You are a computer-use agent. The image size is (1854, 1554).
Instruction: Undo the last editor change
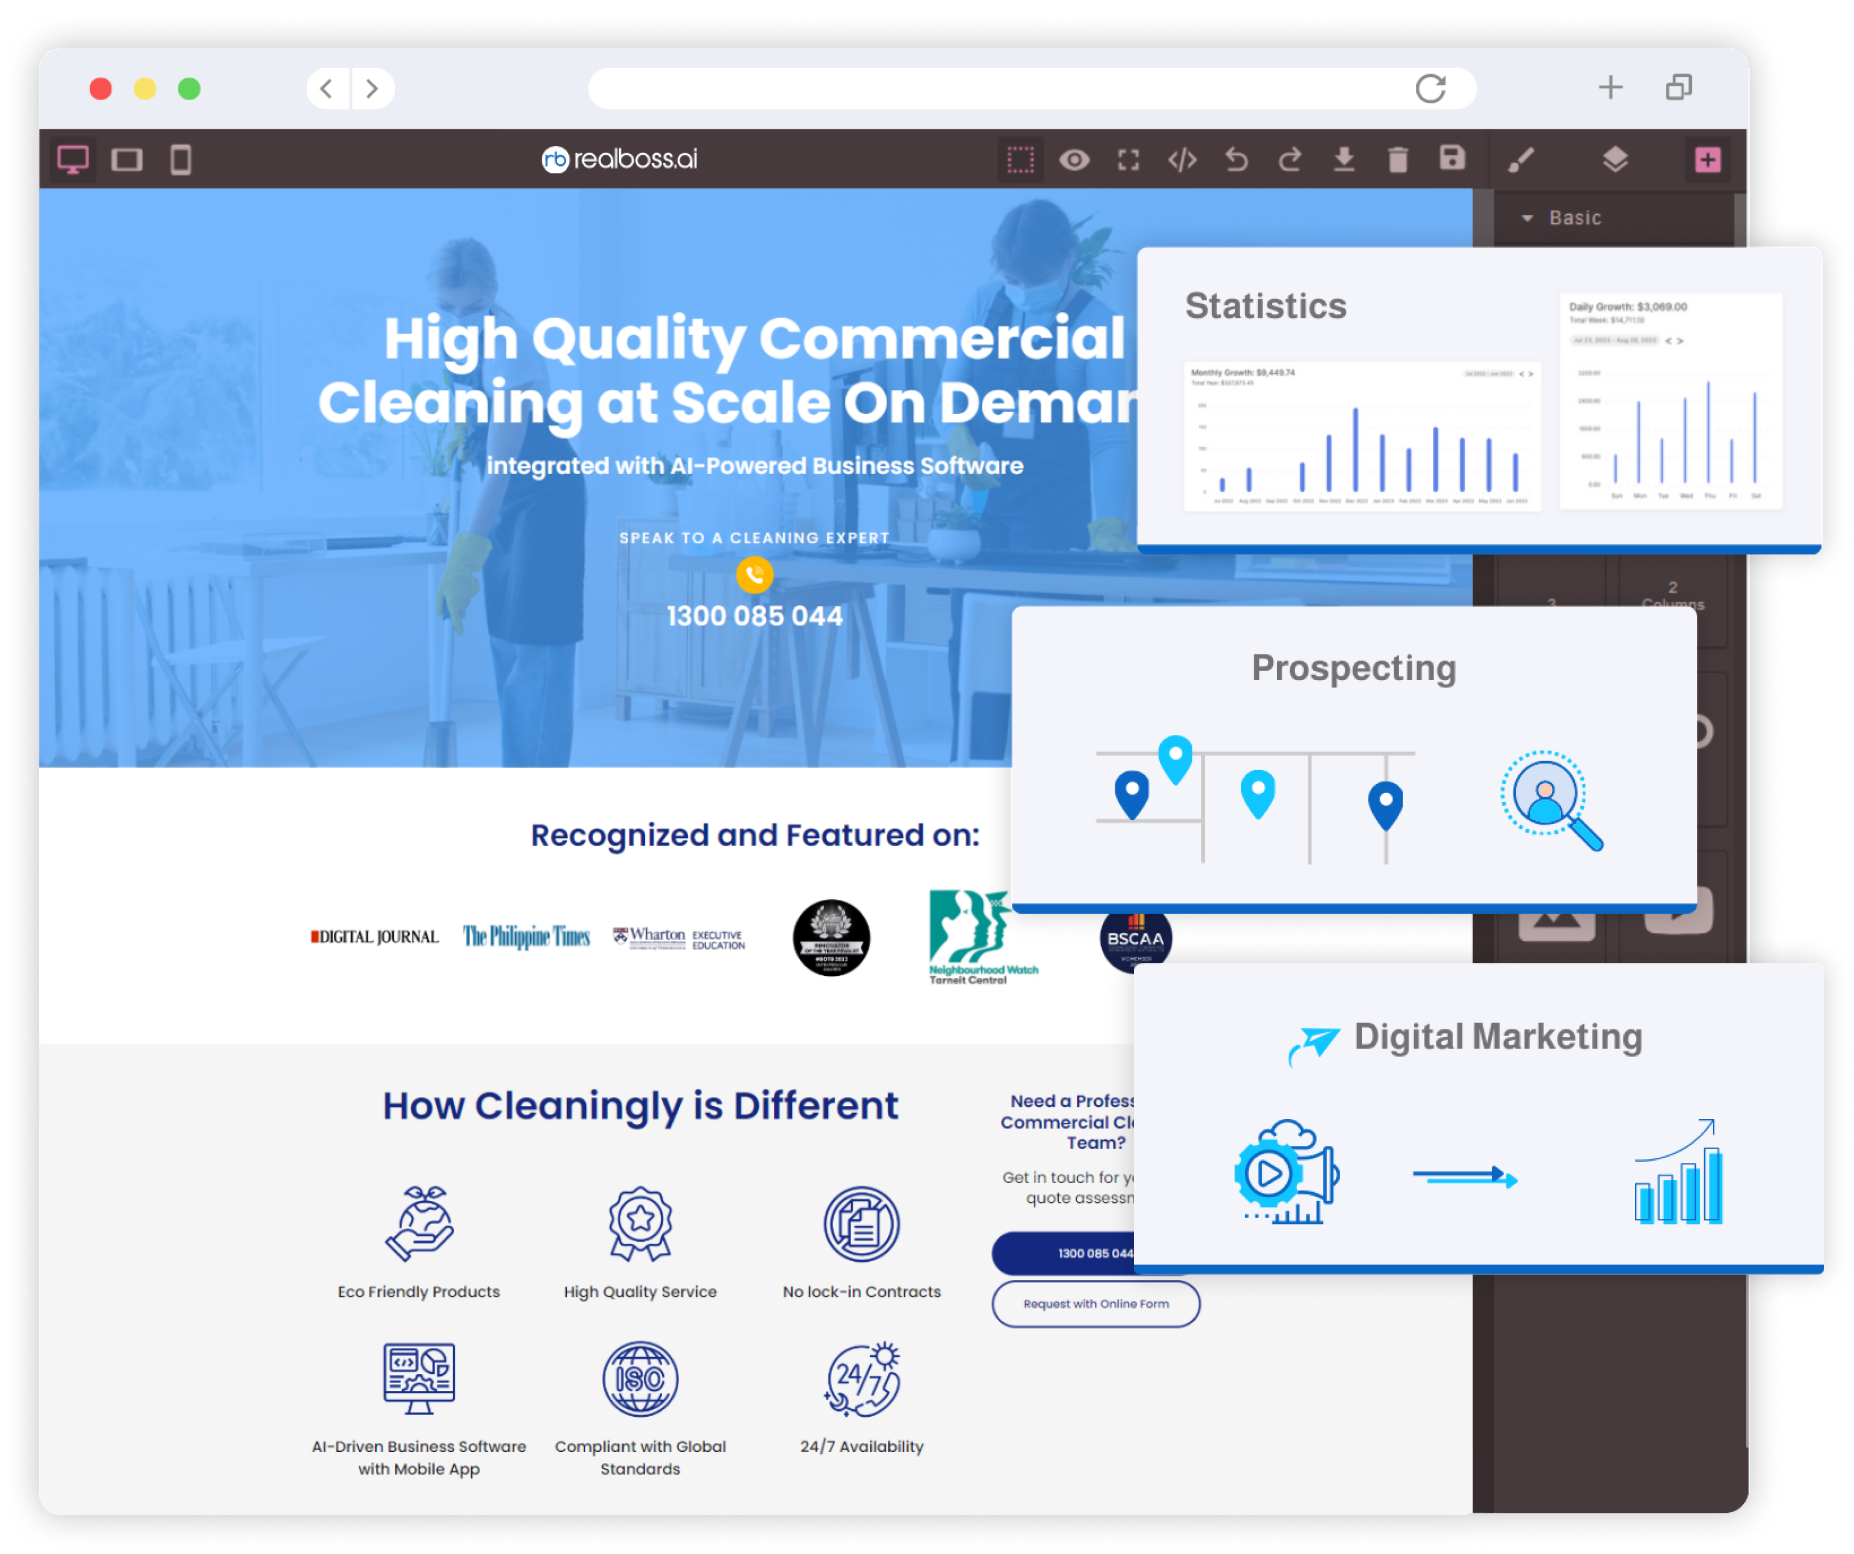[x=1237, y=160]
